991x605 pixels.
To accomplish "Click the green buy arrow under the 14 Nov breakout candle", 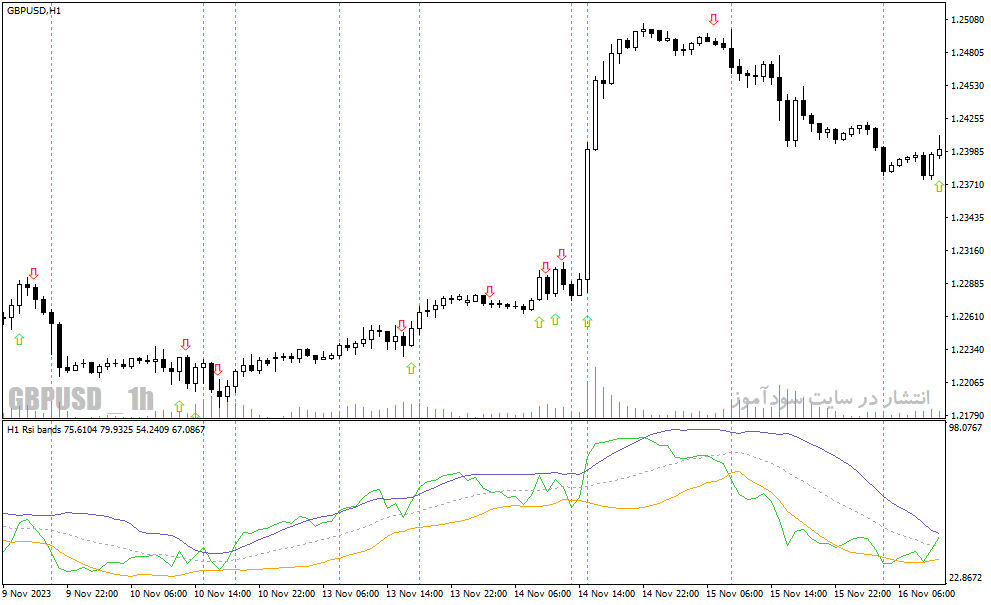I will pos(587,322).
